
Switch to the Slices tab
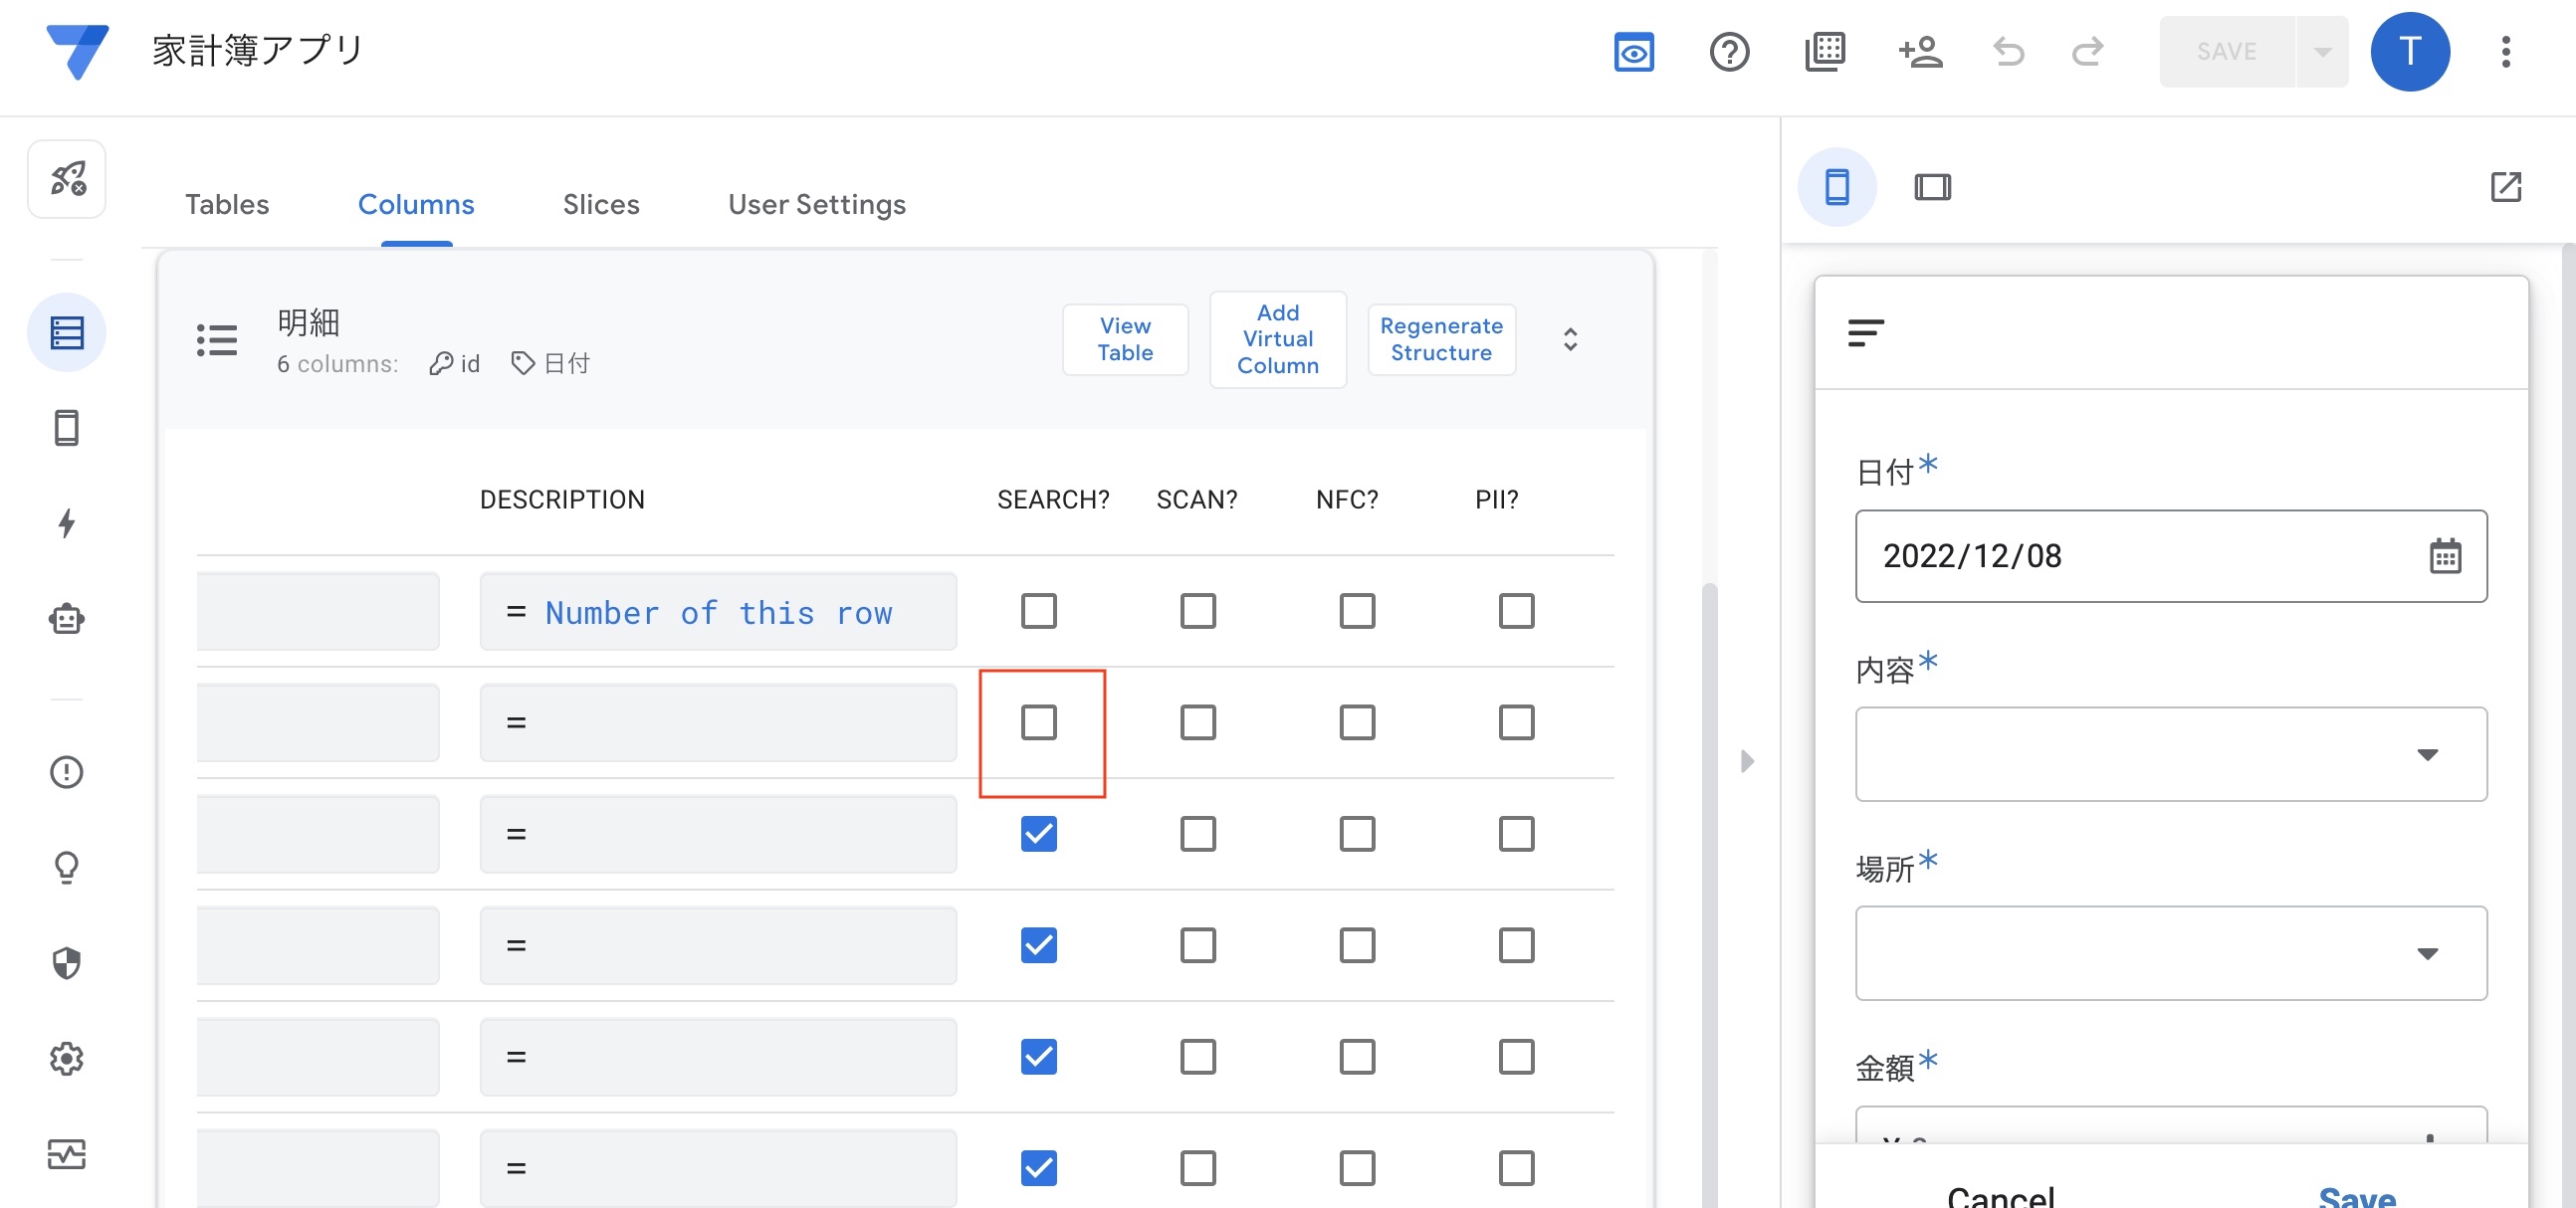pos(600,204)
